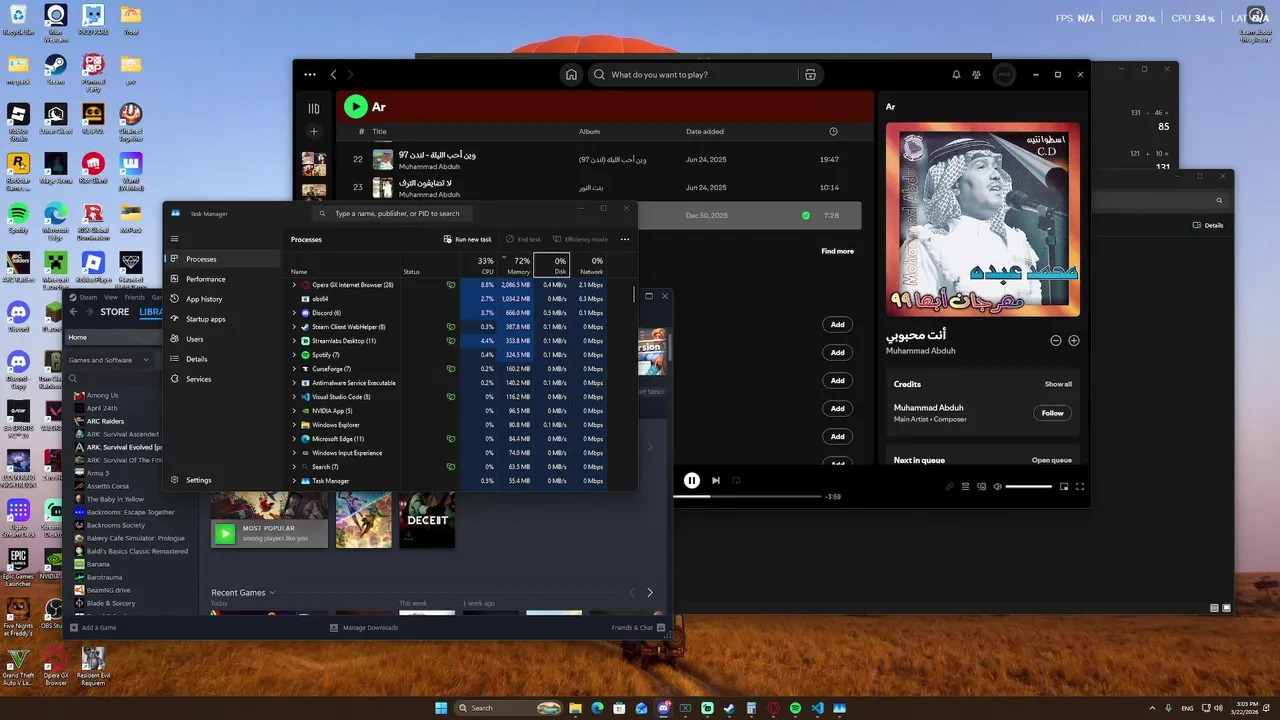Follow Muhammad Abduh in Credits
Image resolution: width=1280 pixels, height=720 pixels.
click(1052, 413)
